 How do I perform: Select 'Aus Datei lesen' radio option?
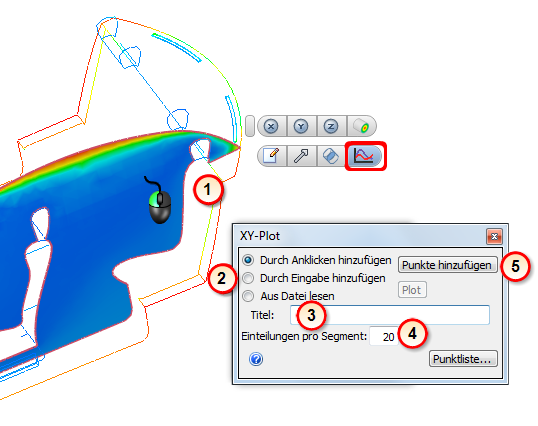(x=248, y=296)
